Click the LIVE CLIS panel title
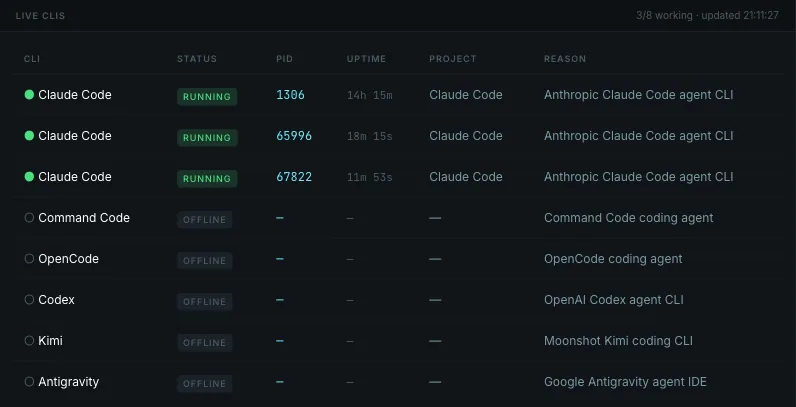This screenshot has width=796, height=407. point(41,16)
